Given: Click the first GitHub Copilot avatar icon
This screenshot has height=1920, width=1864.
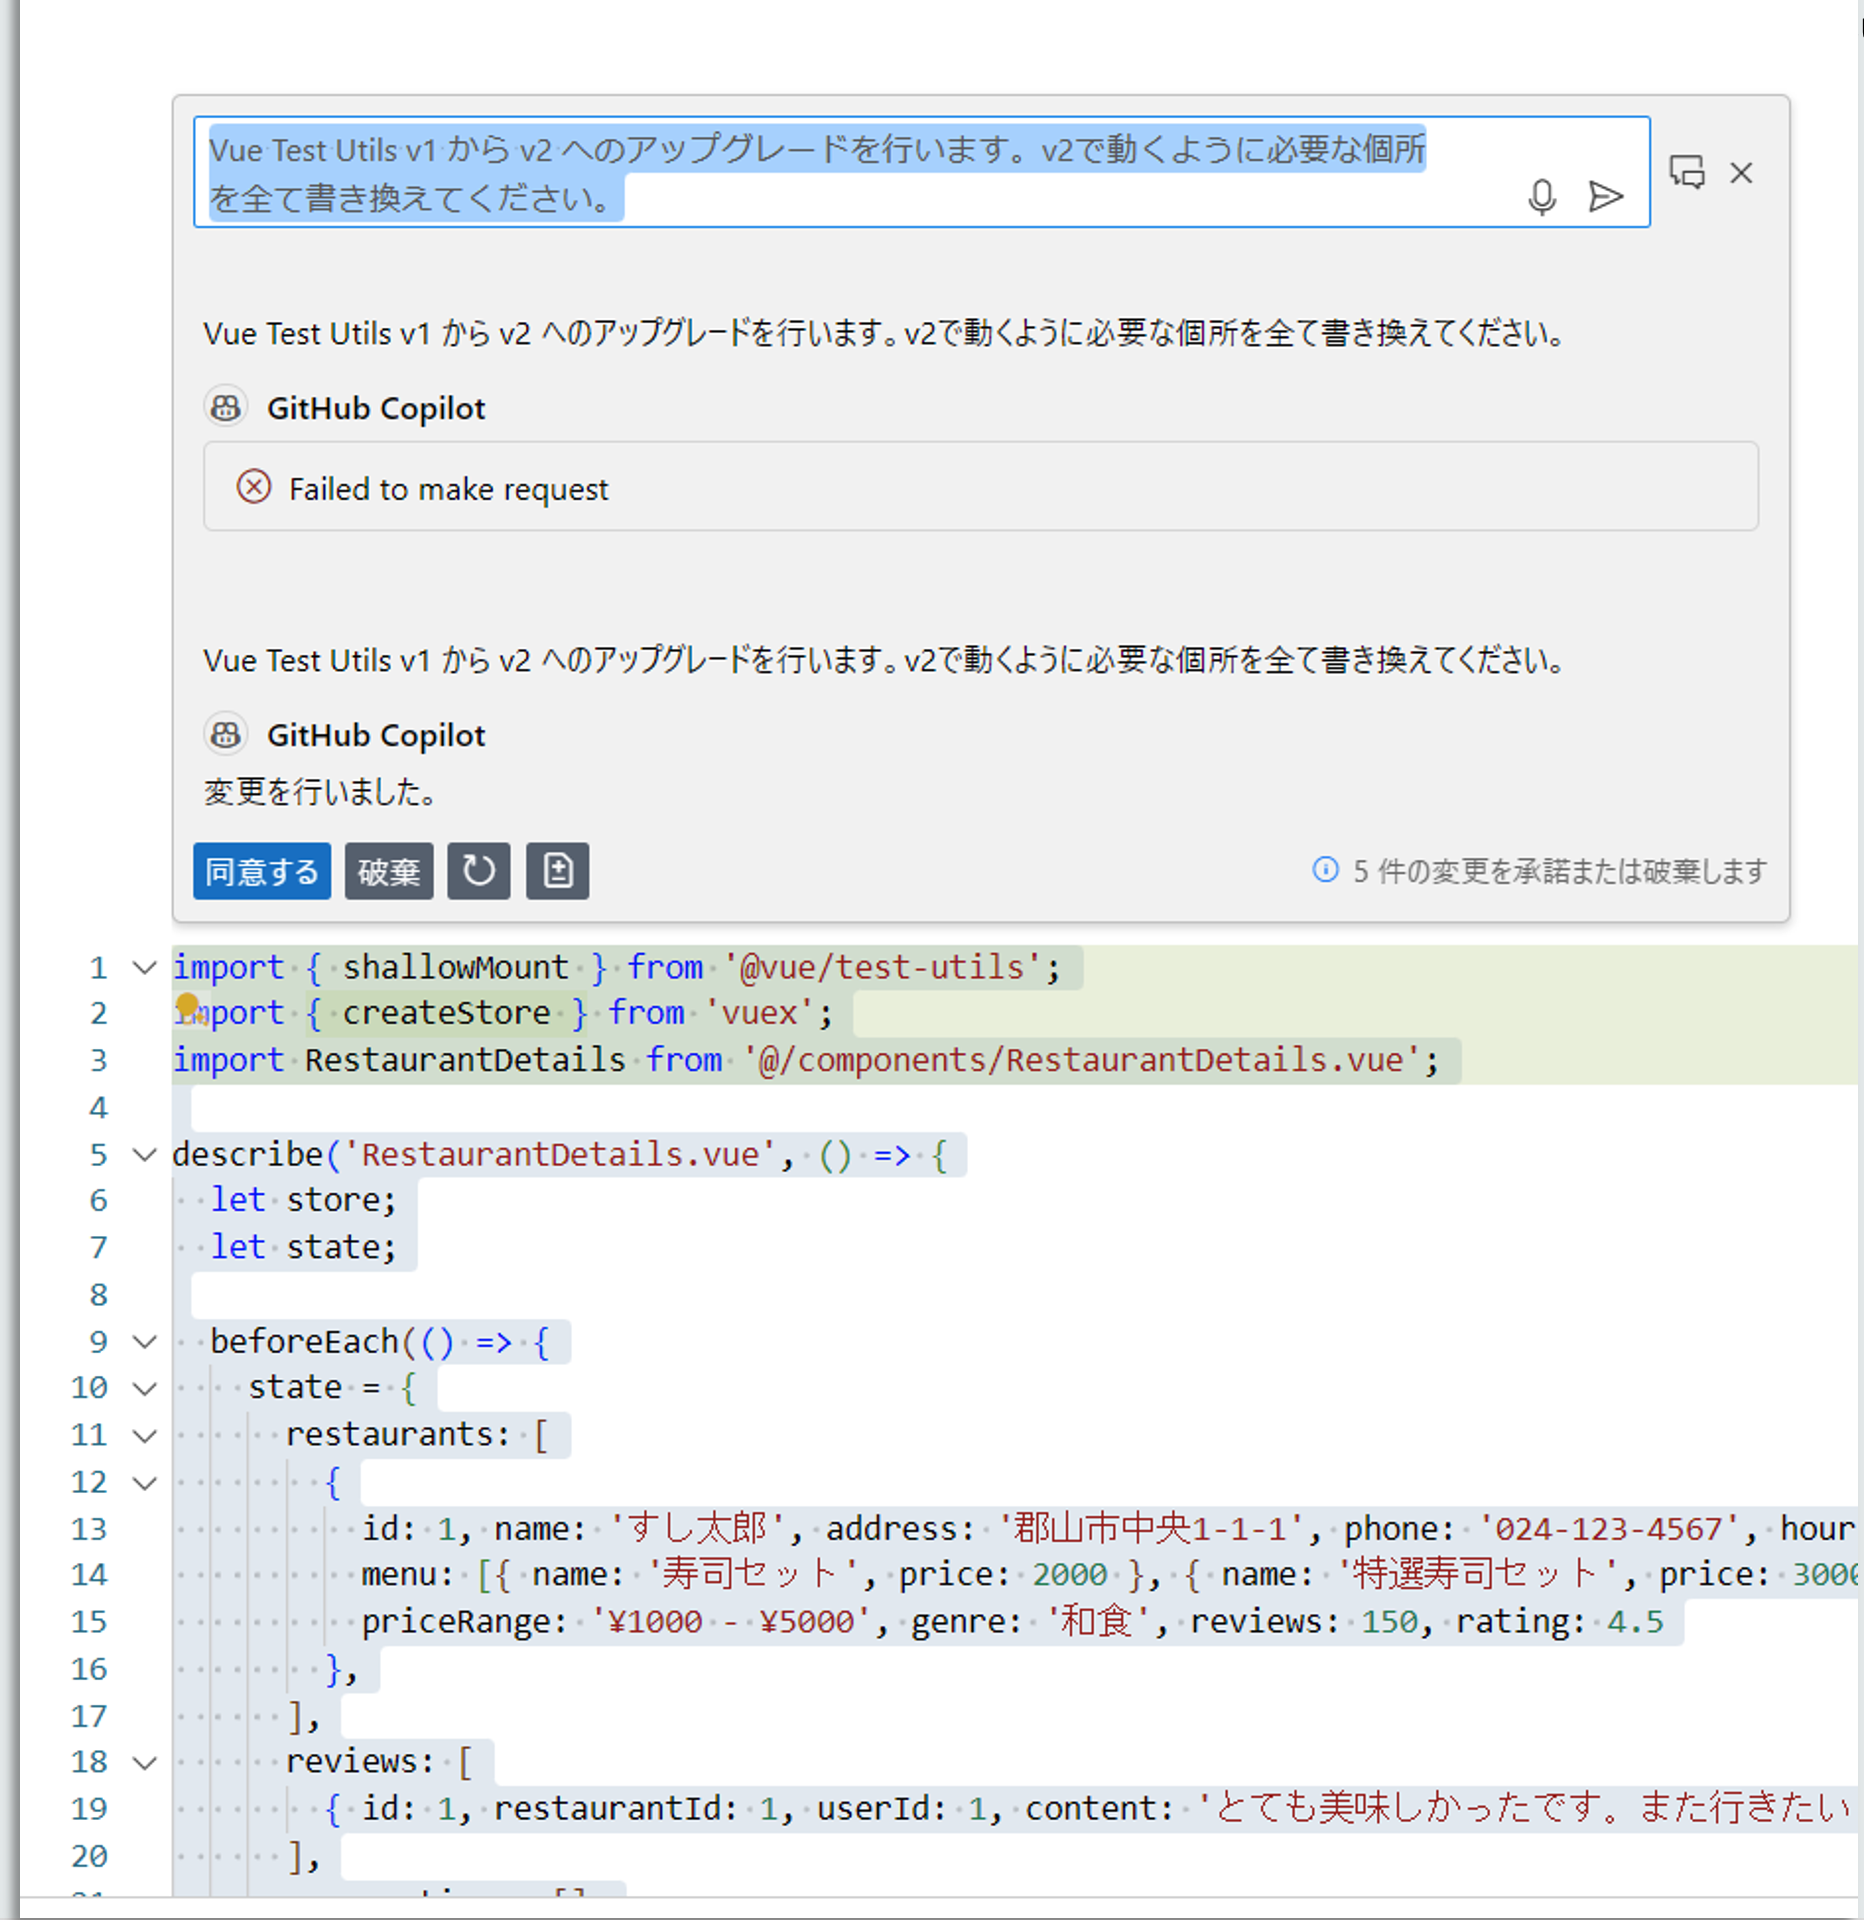Looking at the screenshot, I should pos(226,407).
